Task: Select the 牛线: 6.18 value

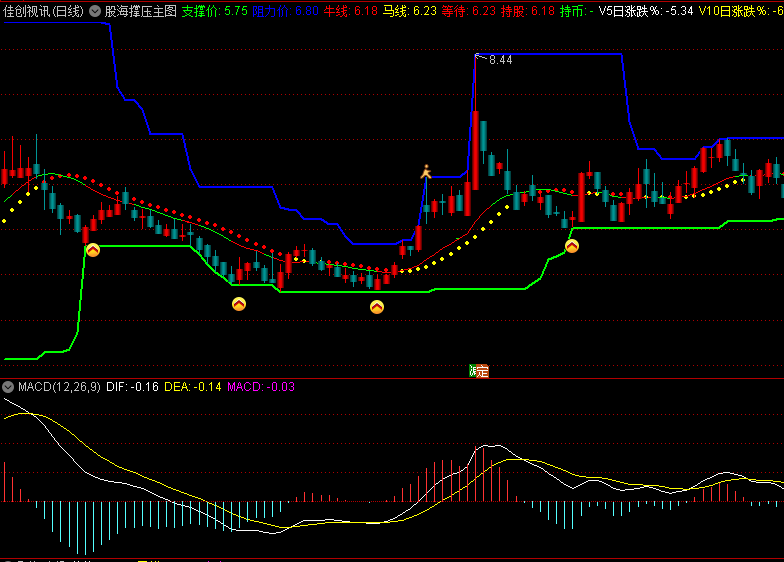Action: [x=350, y=11]
